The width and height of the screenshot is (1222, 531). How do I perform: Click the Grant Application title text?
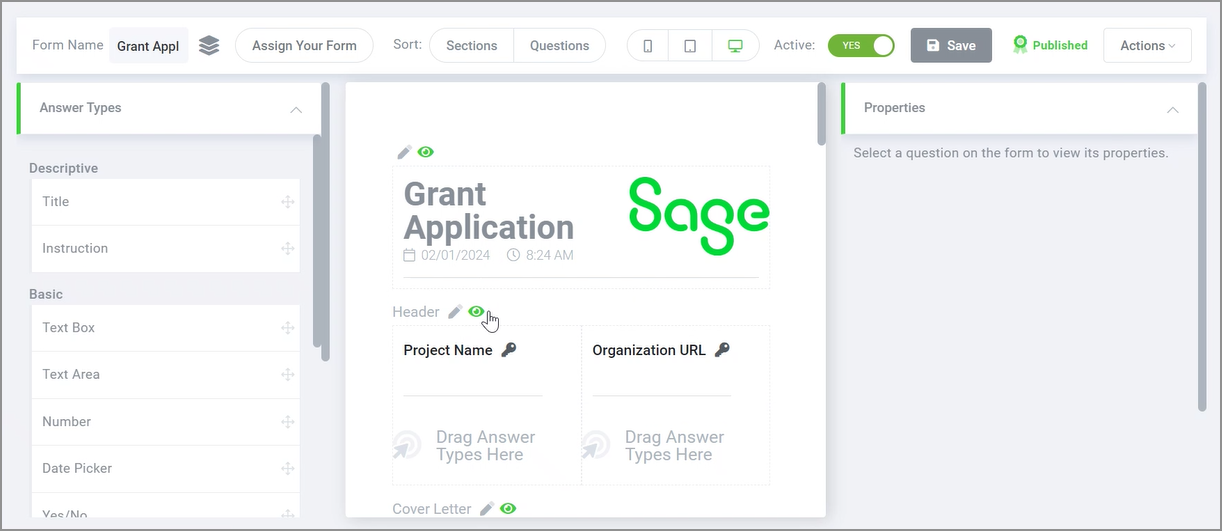coord(489,211)
